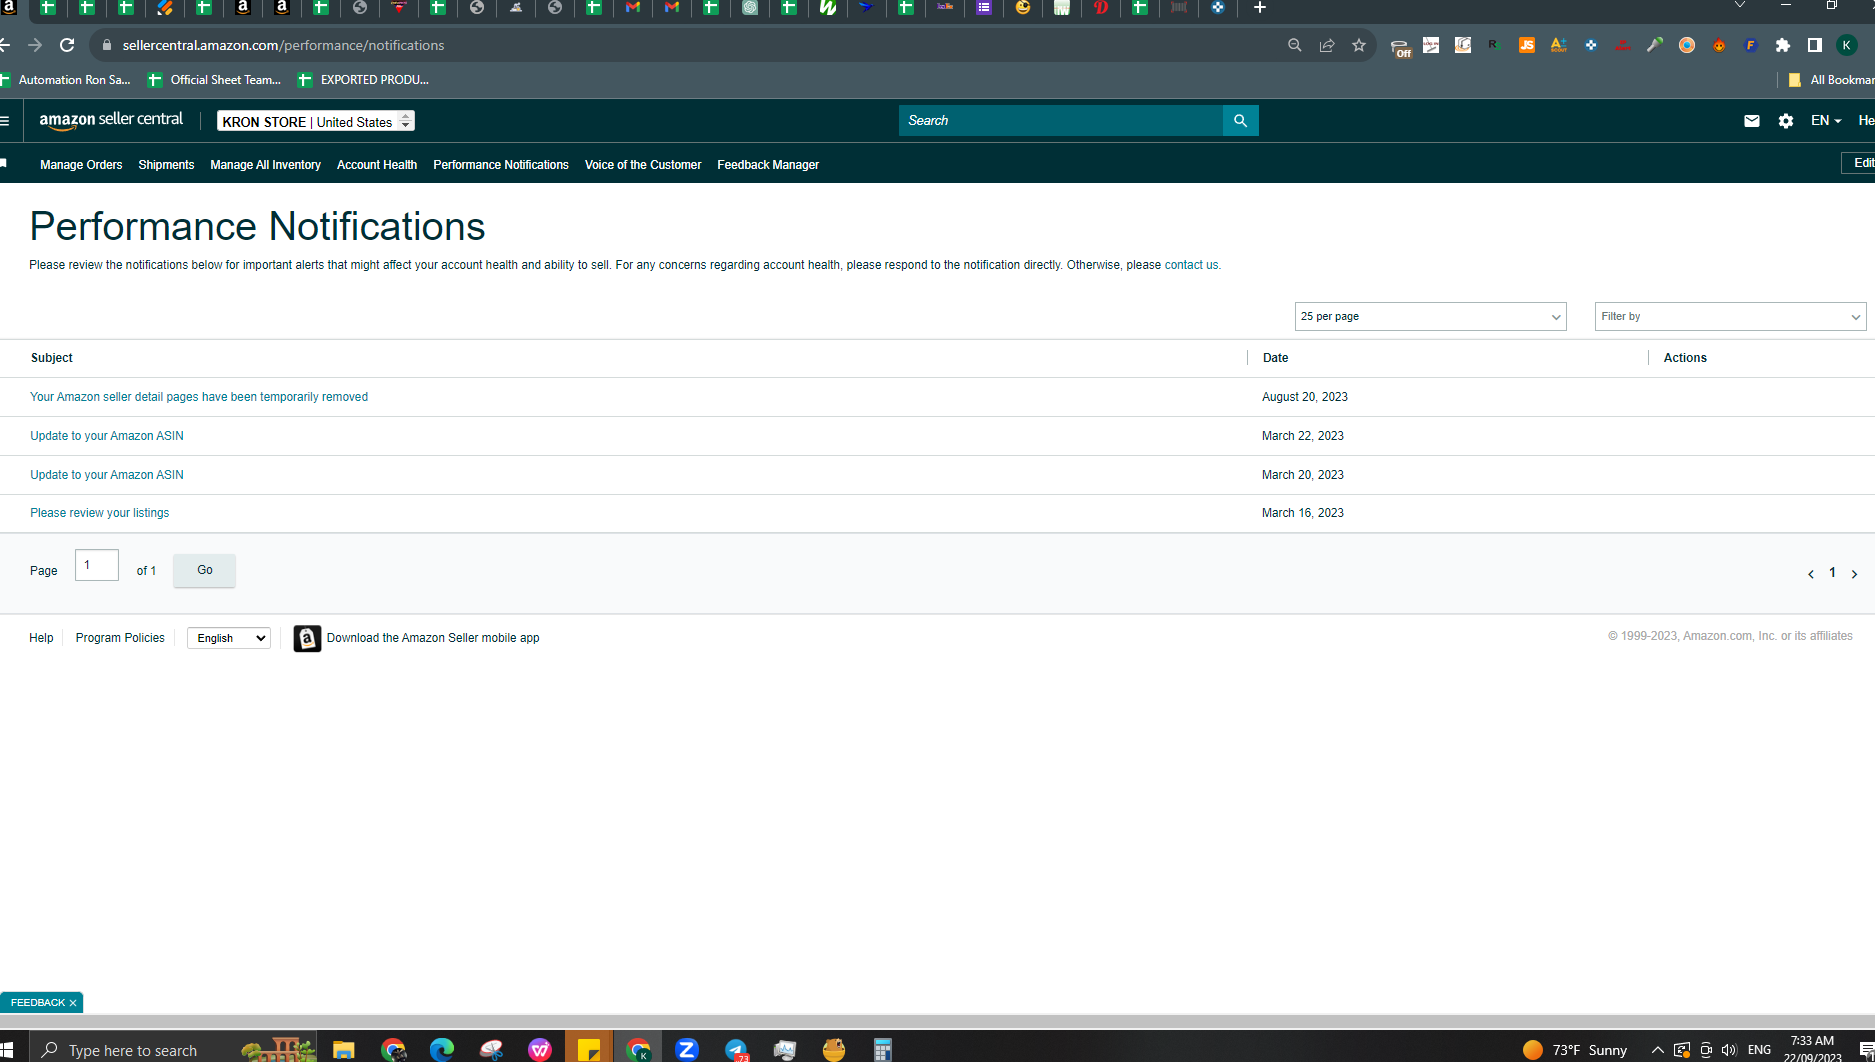The width and height of the screenshot is (1875, 1062).
Task: Toggle the browser side panel icon
Action: click(1815, 45)
